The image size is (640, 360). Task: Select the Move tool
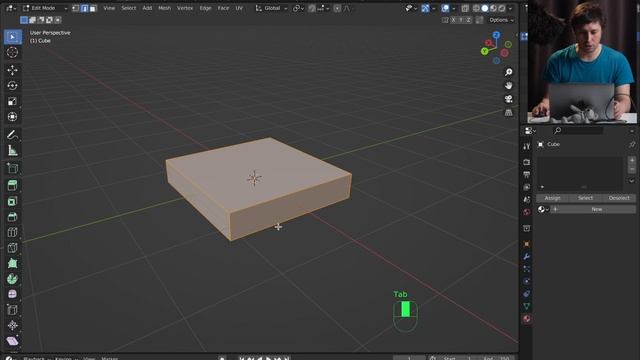click(x=13, y=70)
